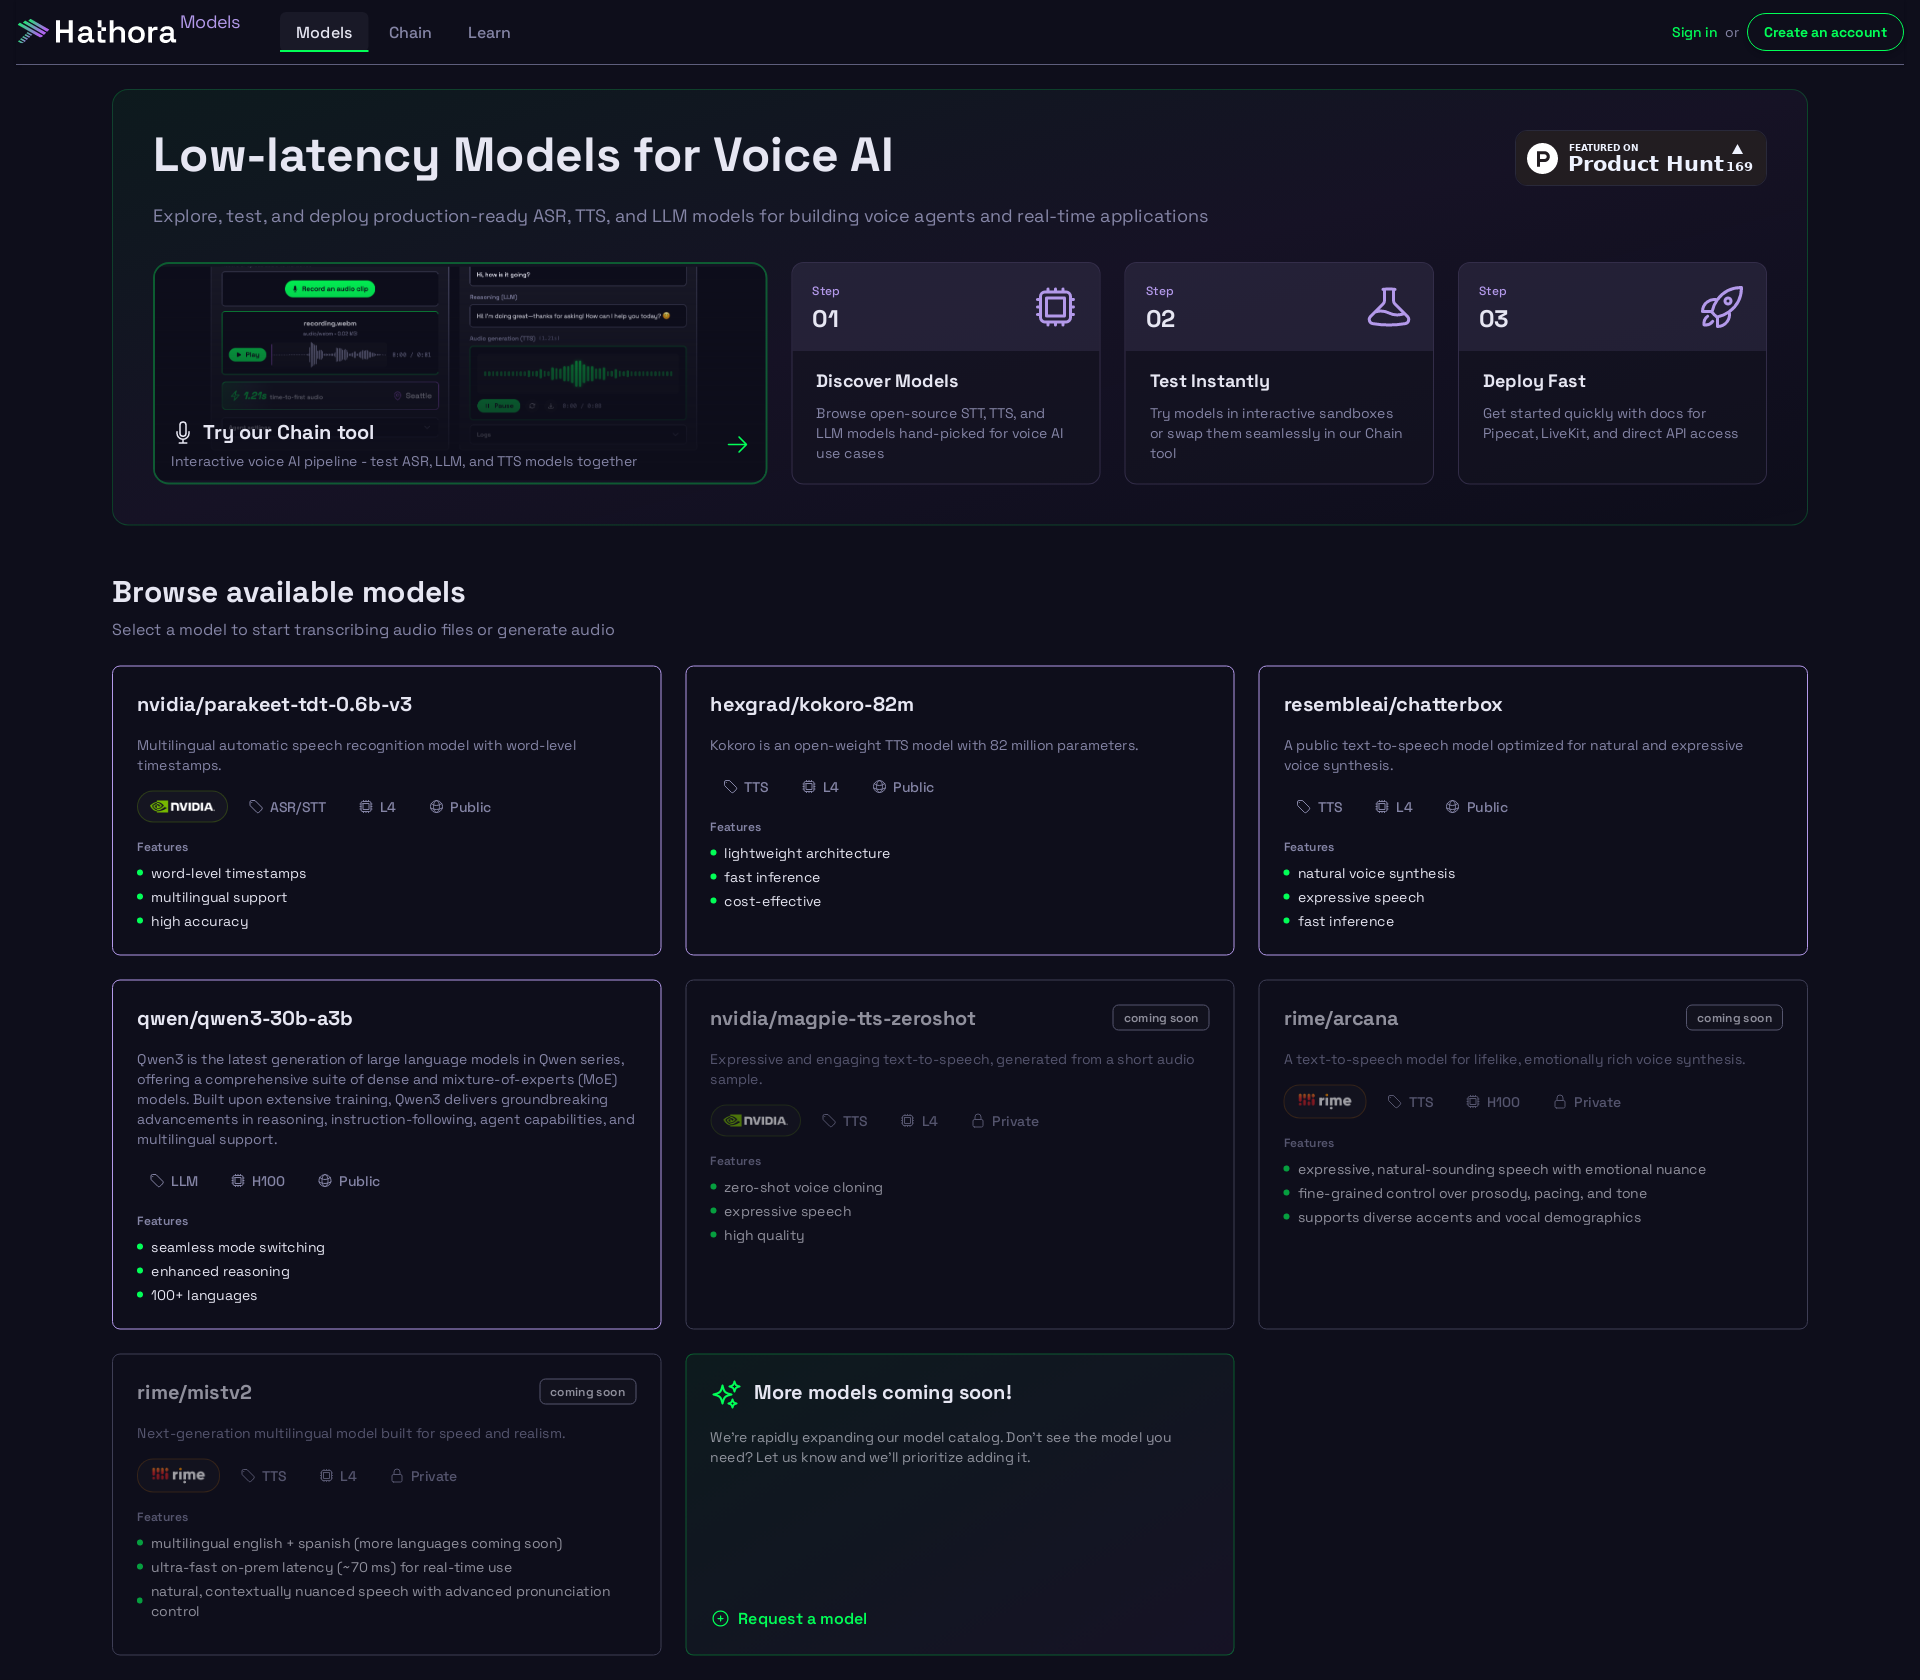Switch to the Chain tab

tap(410, 32)
